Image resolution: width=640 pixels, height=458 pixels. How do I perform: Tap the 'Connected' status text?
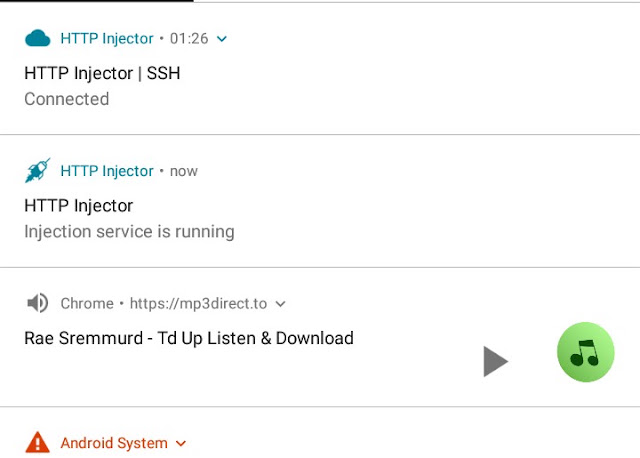[67, 99]
